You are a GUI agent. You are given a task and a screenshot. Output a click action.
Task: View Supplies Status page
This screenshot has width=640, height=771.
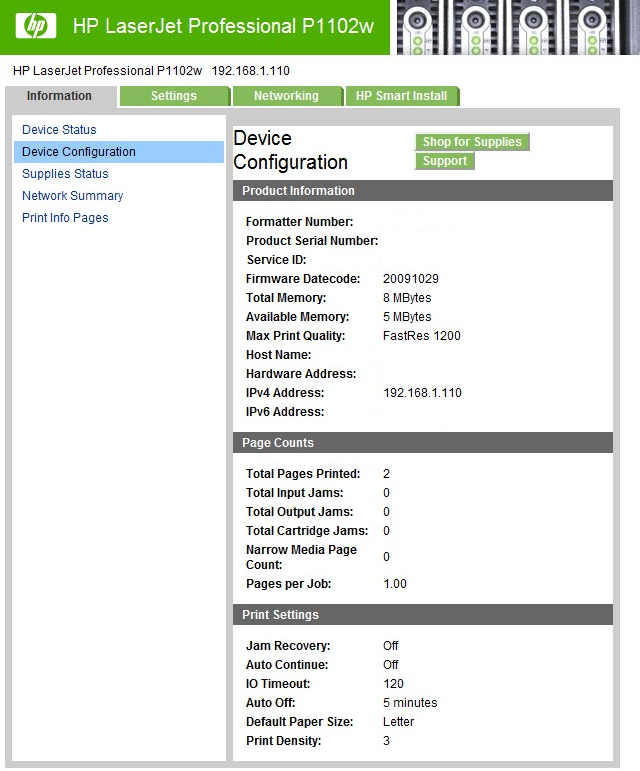coord(65,174)
